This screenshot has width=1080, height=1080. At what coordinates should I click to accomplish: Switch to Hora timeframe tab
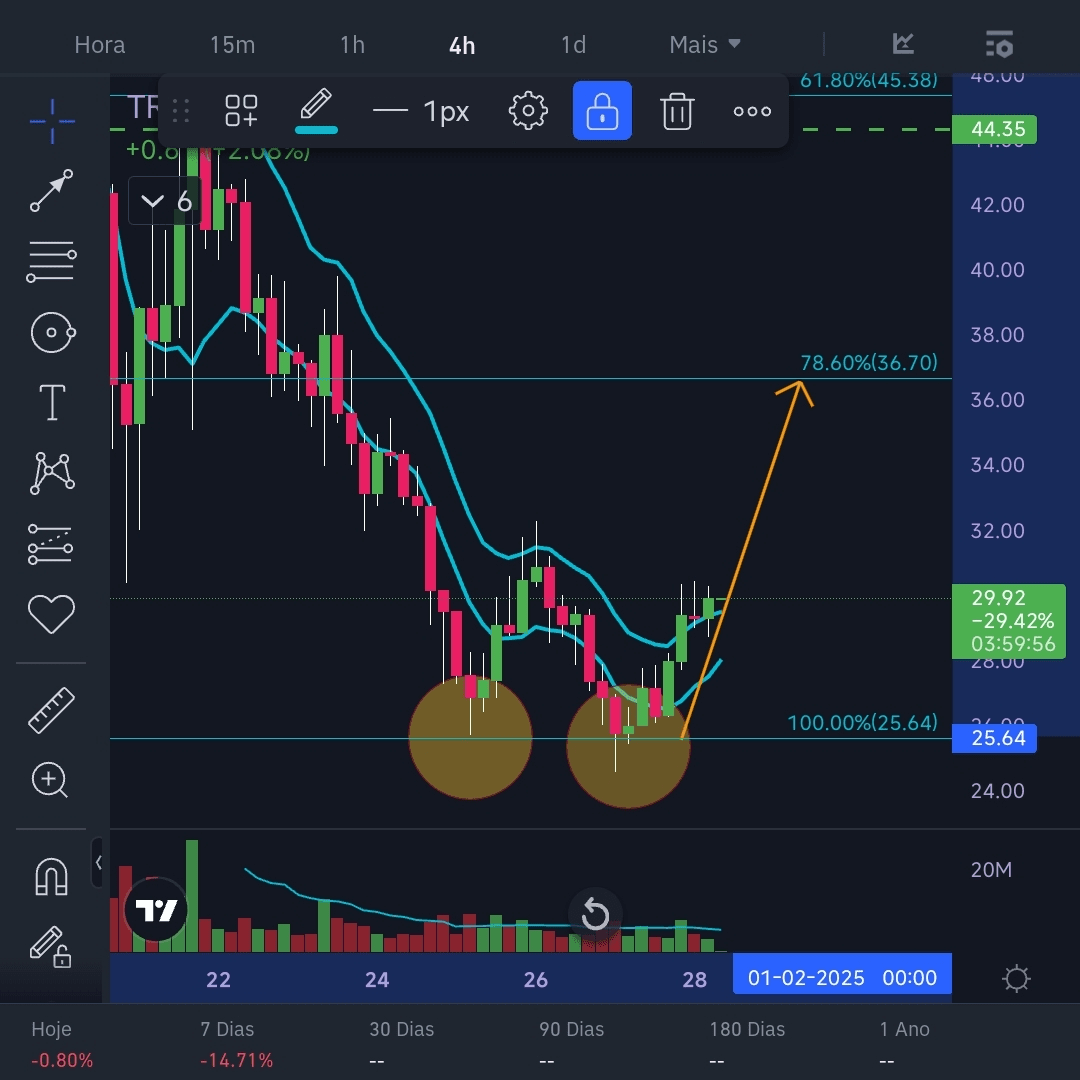100,45
